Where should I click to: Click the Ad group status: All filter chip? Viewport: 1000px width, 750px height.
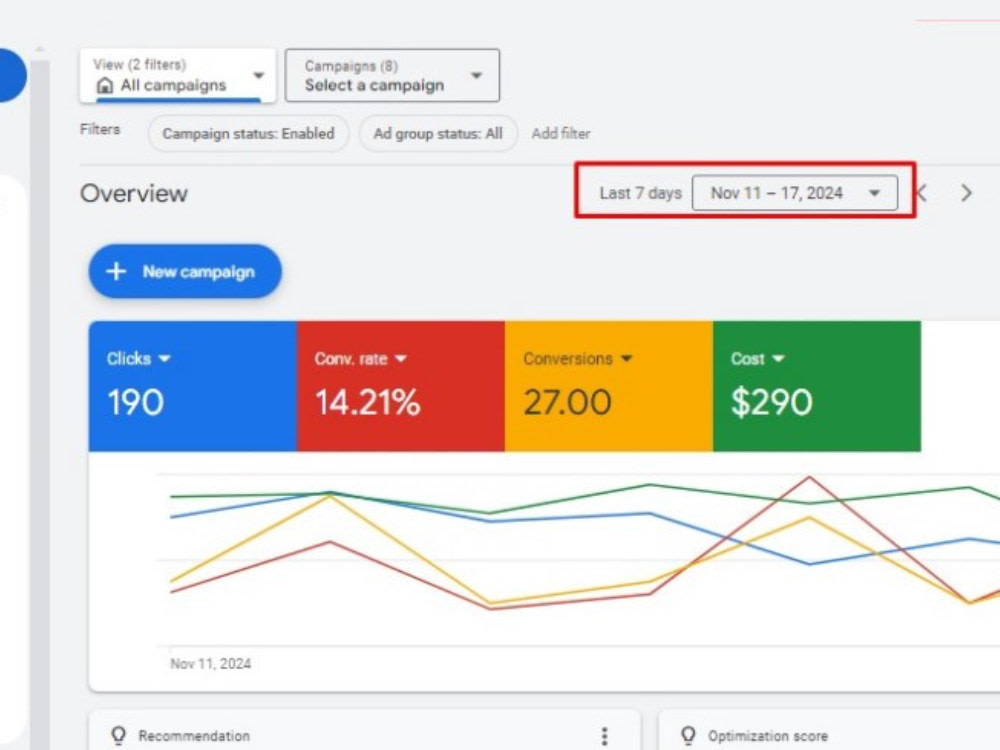click(x=438, y=133)
